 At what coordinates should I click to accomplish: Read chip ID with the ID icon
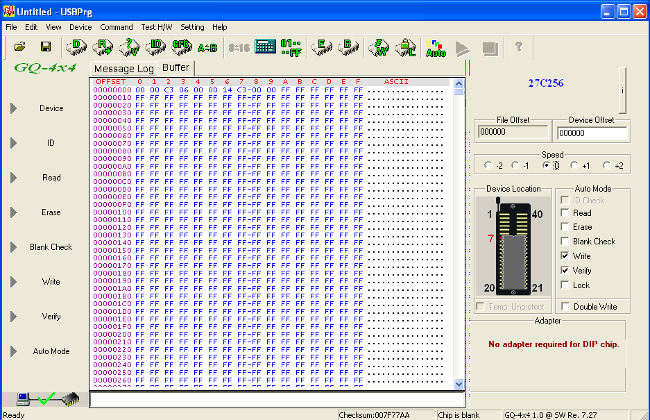(x=155, y=47)
